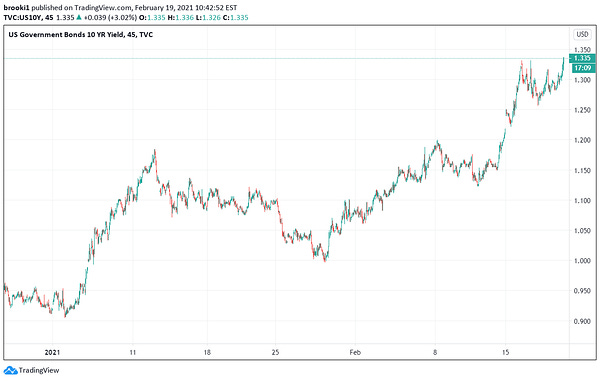Click the 1.200 price axis label
The width and height of the screenshot is (600, 381).
pos(582,140)
